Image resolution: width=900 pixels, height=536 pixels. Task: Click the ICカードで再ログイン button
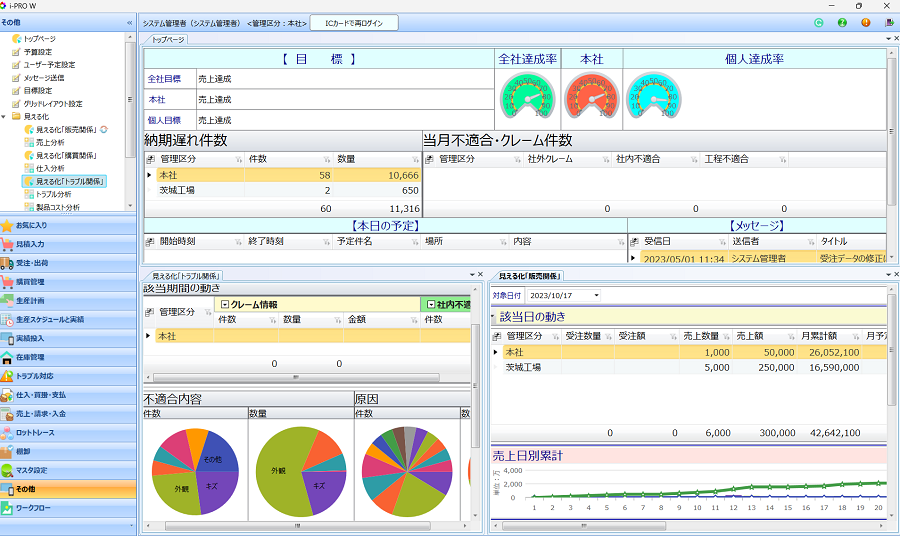(x=354, y=22)
